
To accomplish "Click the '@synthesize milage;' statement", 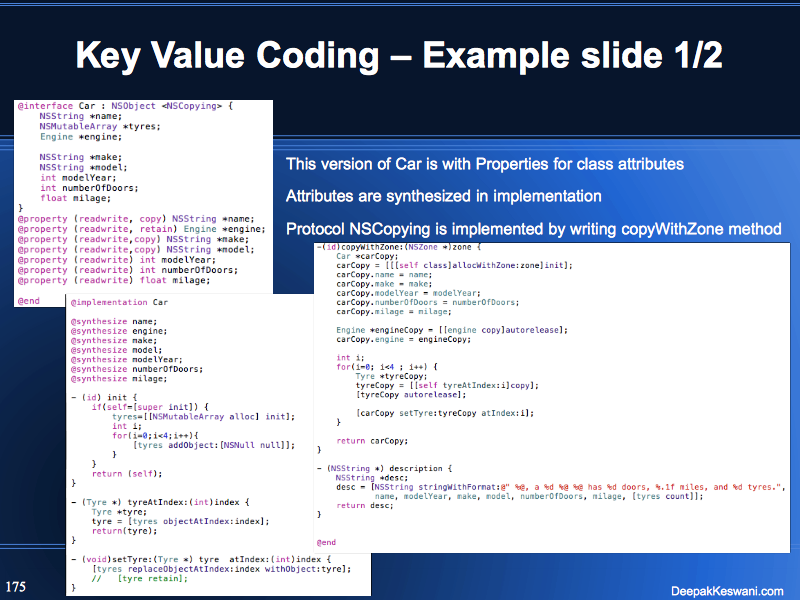I will (112, 378).
